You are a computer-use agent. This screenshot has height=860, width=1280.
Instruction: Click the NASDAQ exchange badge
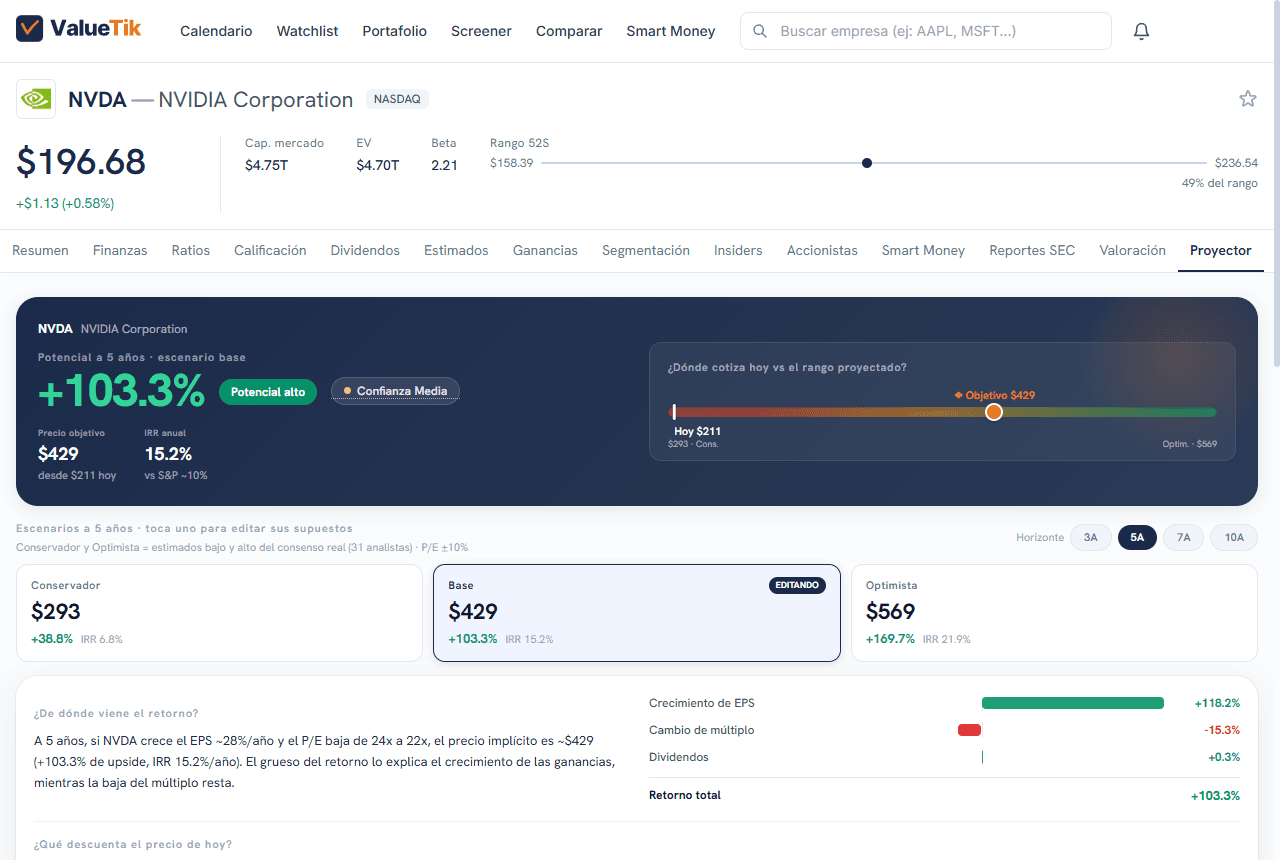coord(397,99)
